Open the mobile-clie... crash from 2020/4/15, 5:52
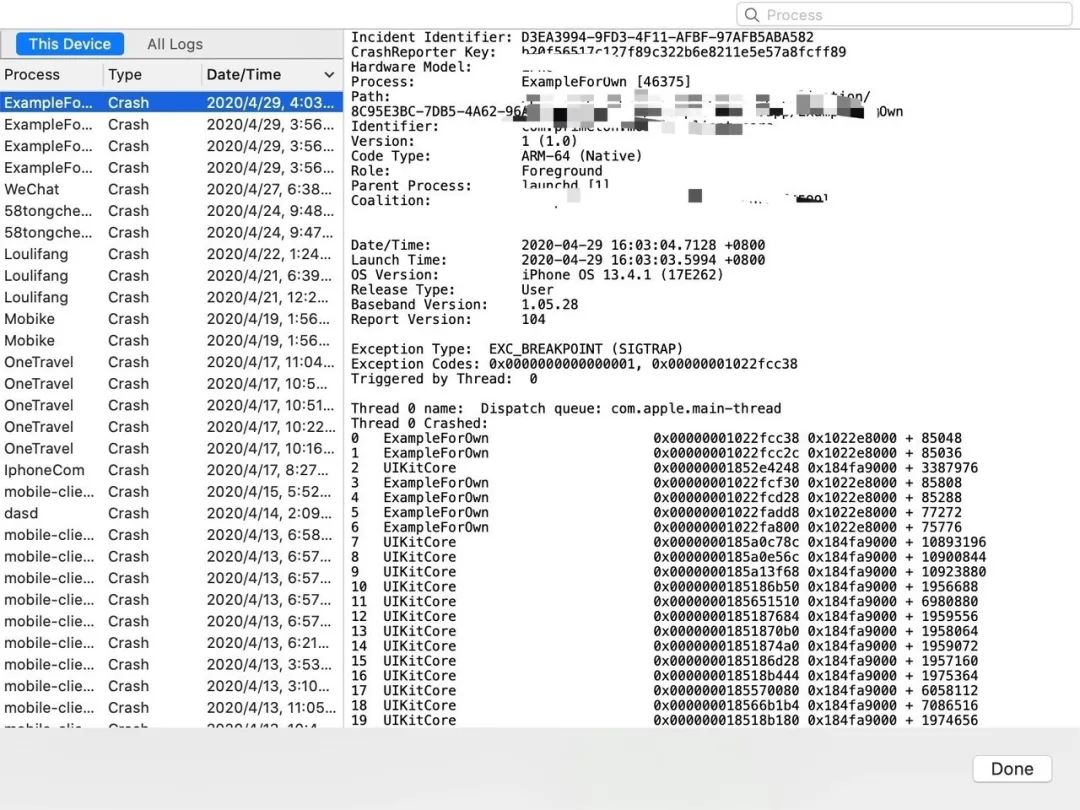 click(x=172, y=492)
